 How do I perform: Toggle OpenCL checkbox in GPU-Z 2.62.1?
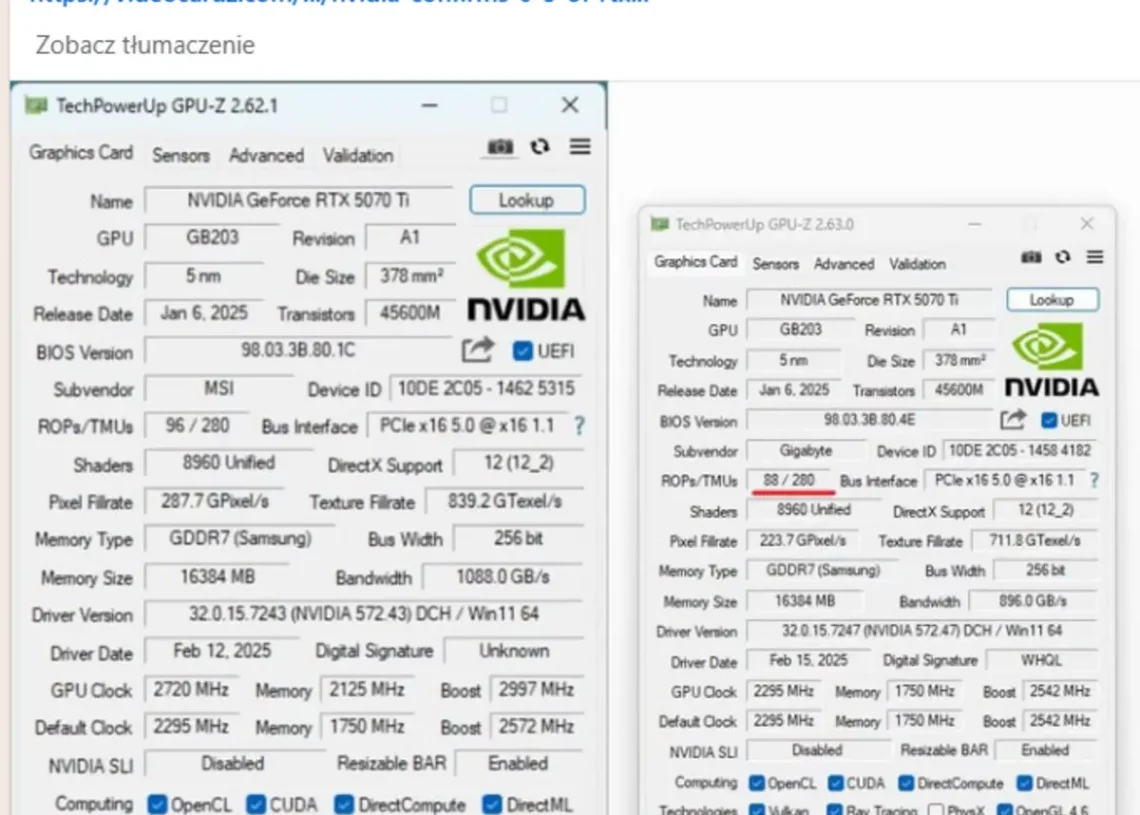pyautogui.click(x=157, y=804)
